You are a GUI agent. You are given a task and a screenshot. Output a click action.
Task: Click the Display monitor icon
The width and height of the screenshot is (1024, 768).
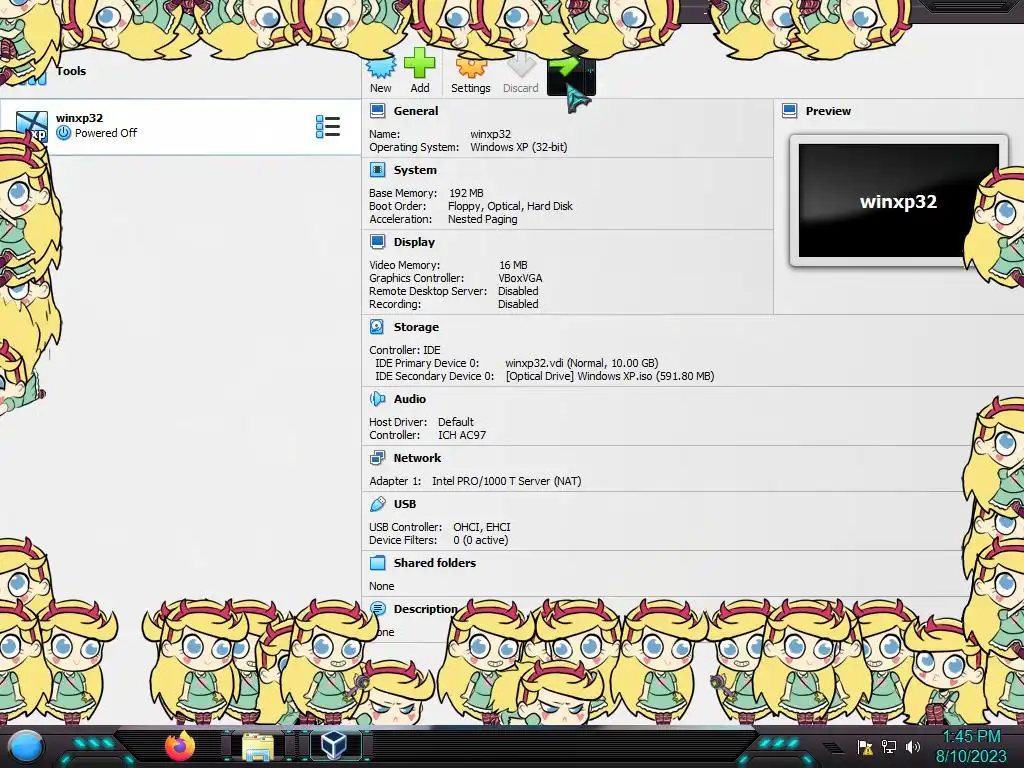[x=377, y=242]
